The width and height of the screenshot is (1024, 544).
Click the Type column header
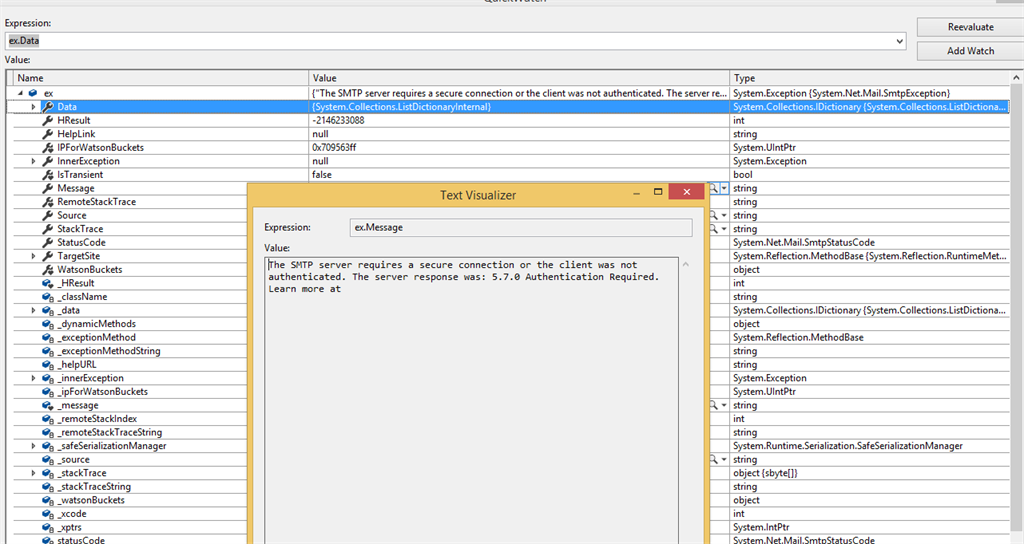(x=870, y=78)
